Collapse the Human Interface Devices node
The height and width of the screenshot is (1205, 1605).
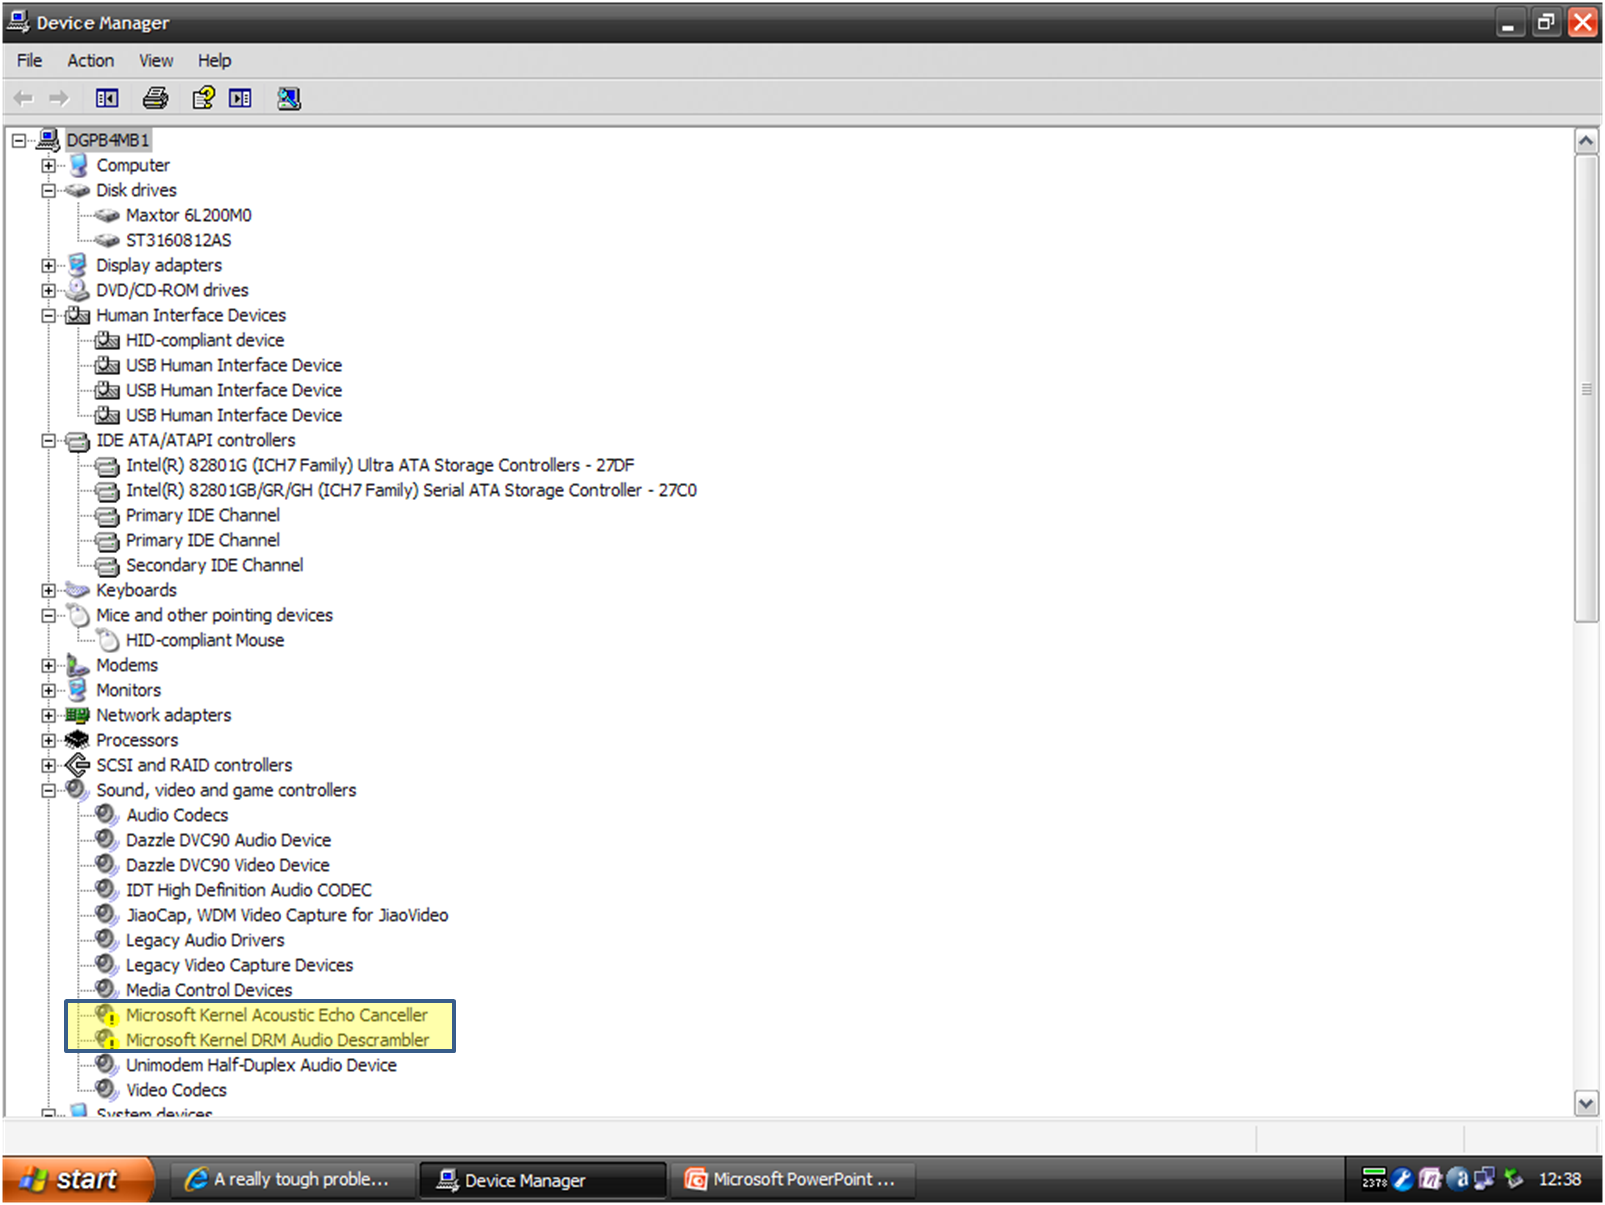tap(48, 315)
